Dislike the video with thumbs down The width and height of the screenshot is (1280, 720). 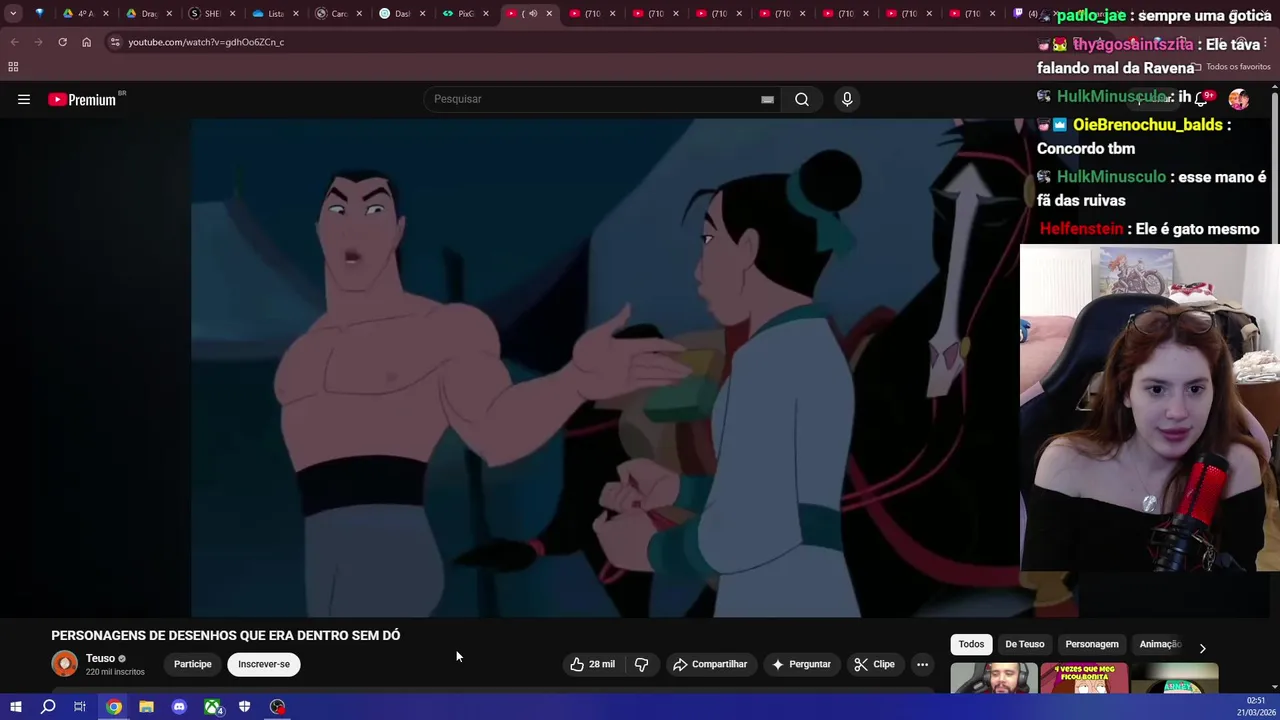pos(642,664)
